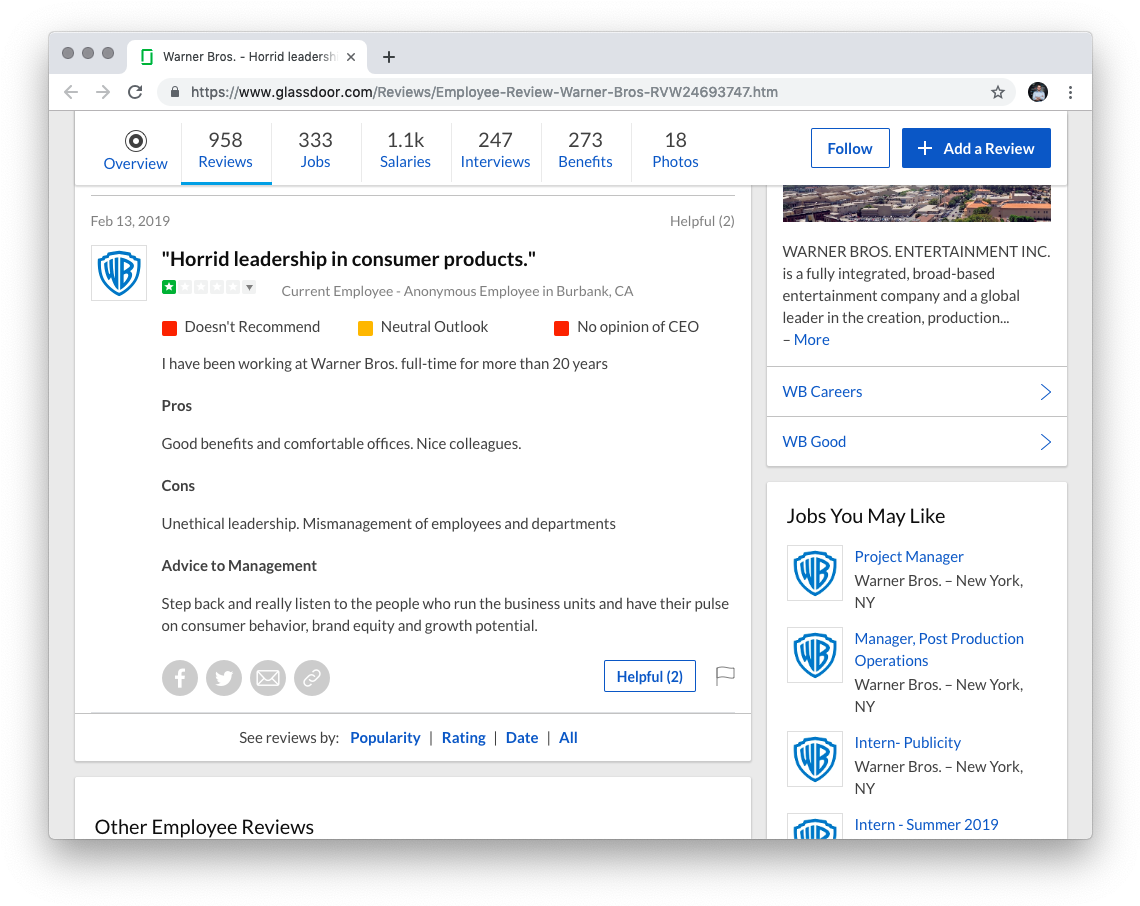This screenshot has width=1140, height=906.
Task: Copy review link with chain icon
Action: [312, 678]
